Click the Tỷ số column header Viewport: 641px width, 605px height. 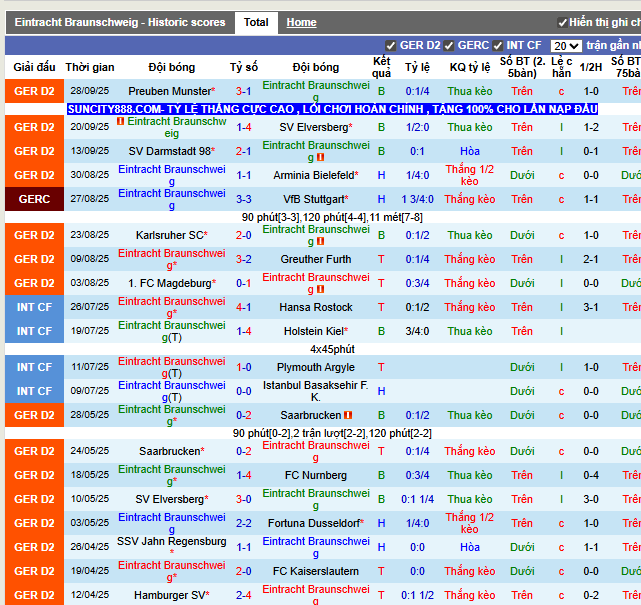tap(244, 67)
